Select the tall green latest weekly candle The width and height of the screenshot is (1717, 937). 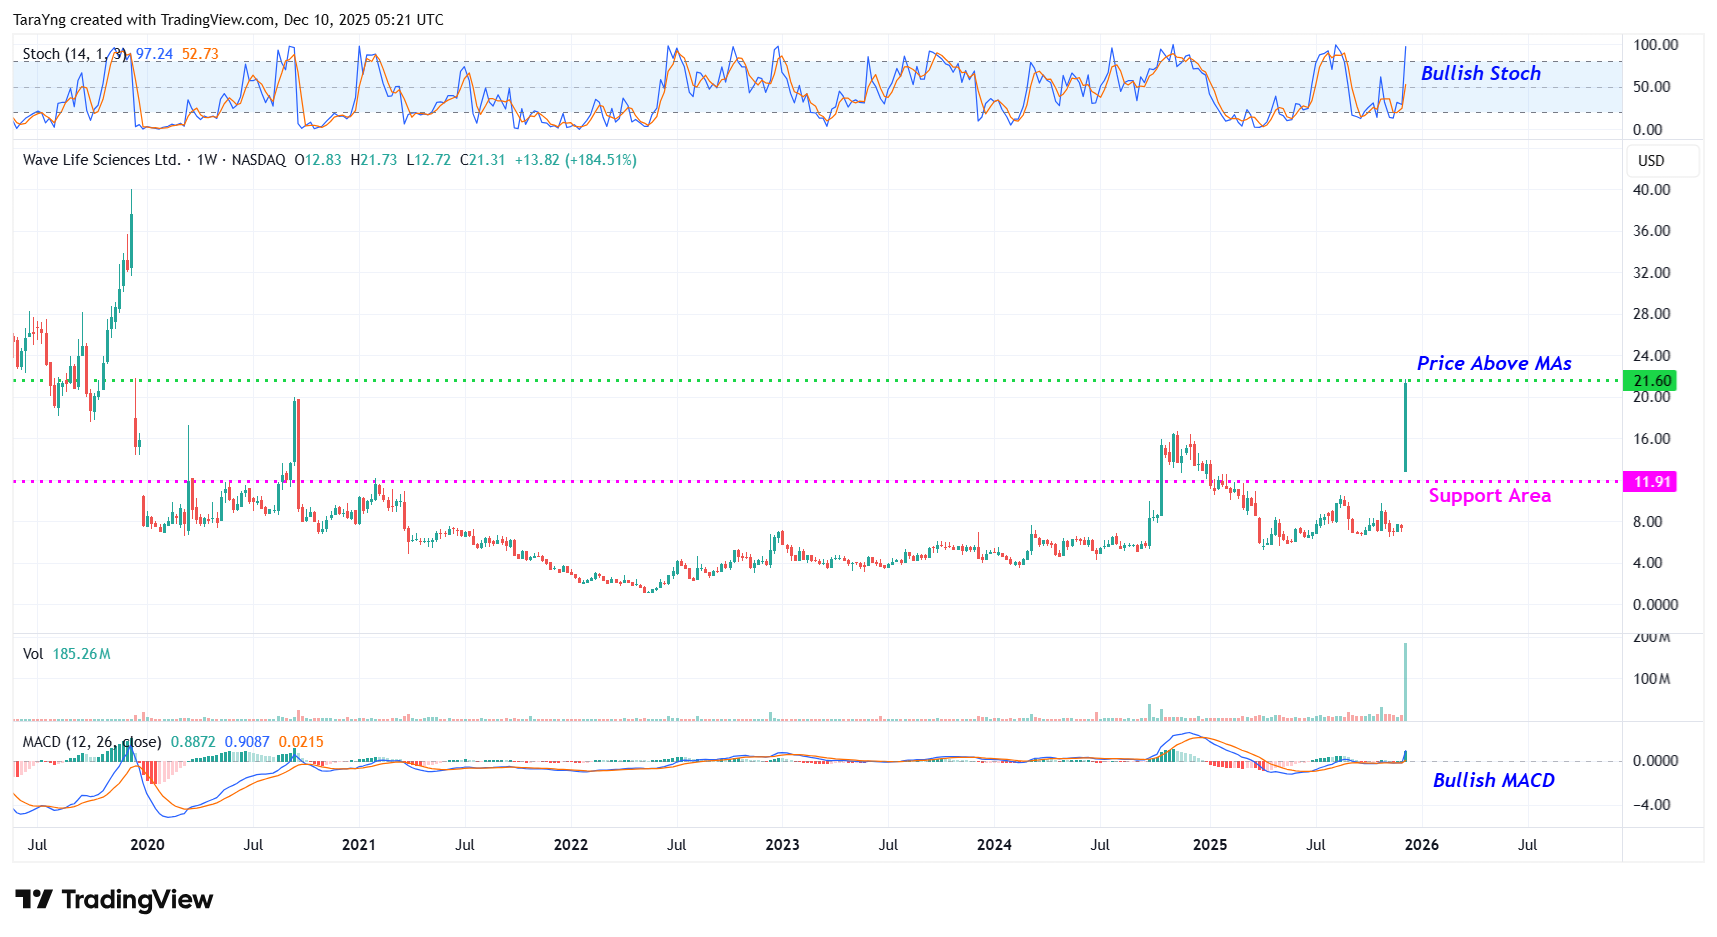click(x=1405, y=427)
